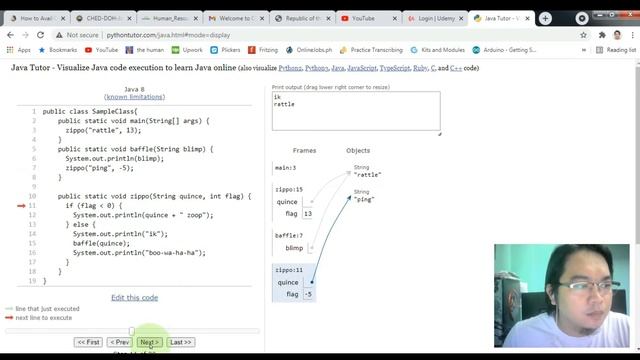Switch to the Republic of tab
Screen dimensions: 640x360
pyautogui.click(x=302, y=18)
